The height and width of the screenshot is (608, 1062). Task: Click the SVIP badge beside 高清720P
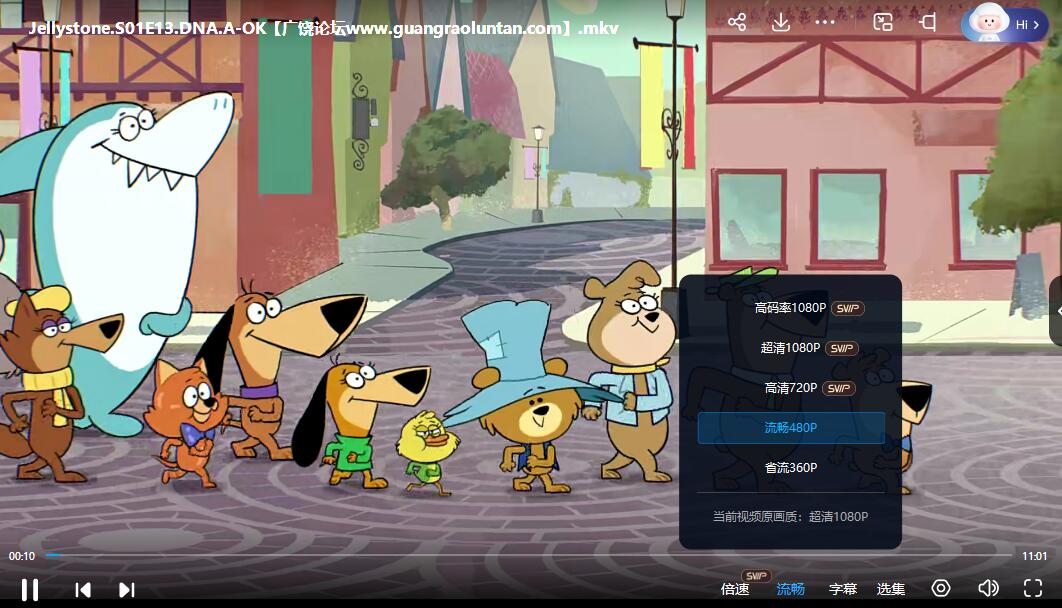coord(838,389)
